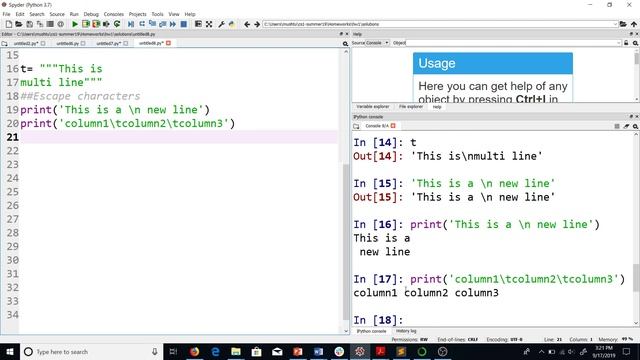
Task: Open the Search menu
Action: [x=37, y=14]
